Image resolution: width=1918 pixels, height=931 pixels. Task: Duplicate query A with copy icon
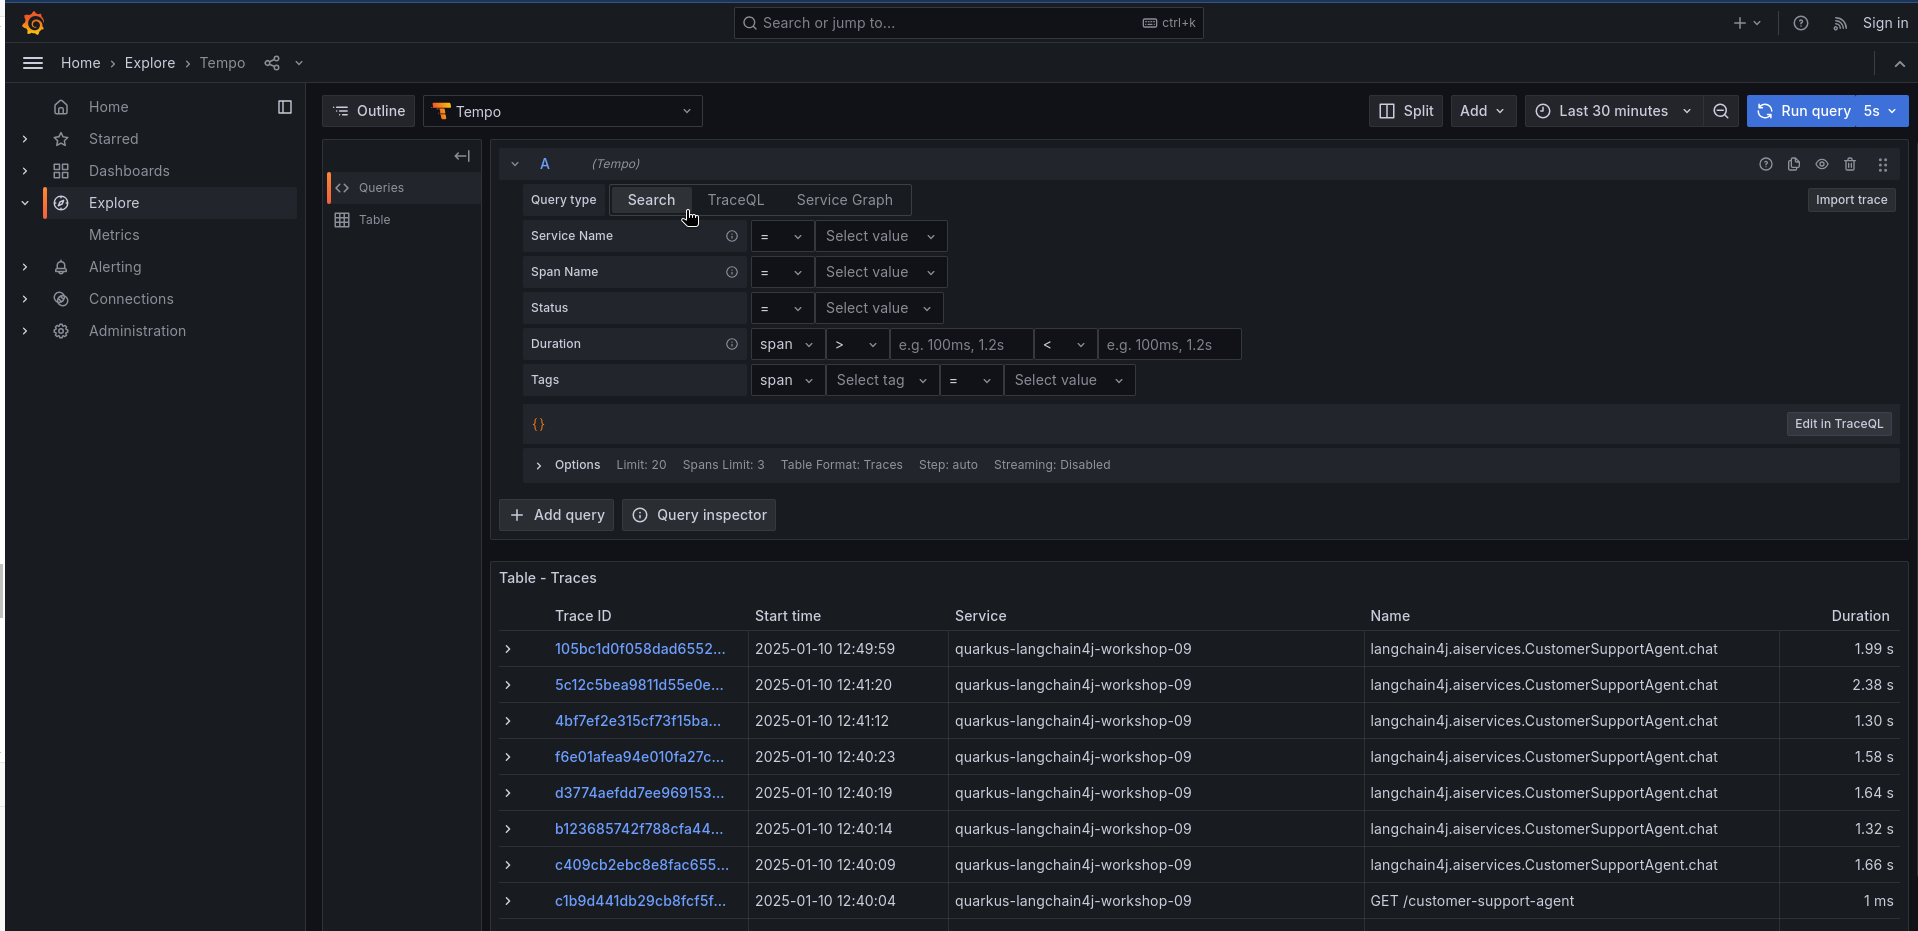pyautogui.click(x=1794, y=164)
